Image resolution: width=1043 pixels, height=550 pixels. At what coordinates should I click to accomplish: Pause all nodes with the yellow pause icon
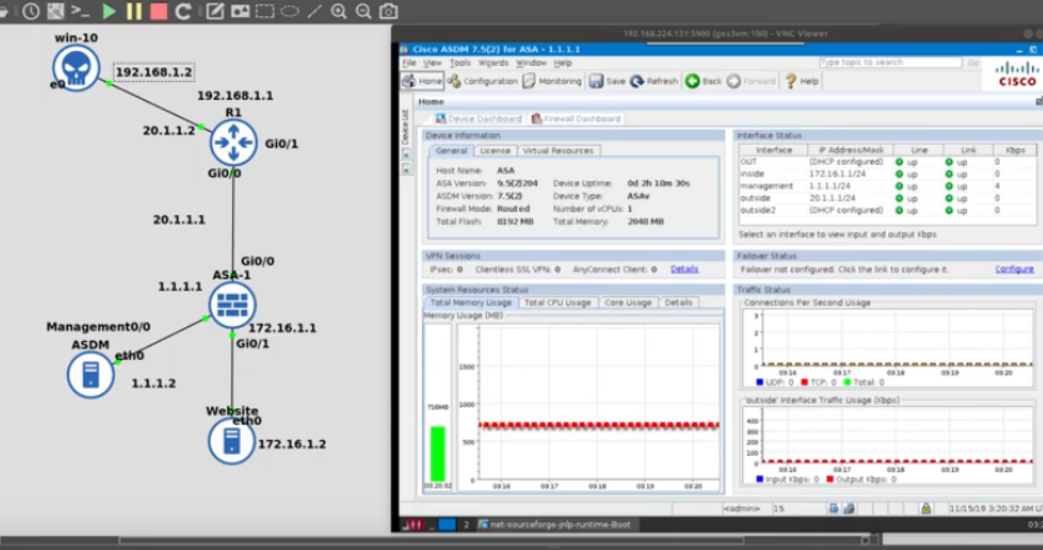tap(134, 12)
